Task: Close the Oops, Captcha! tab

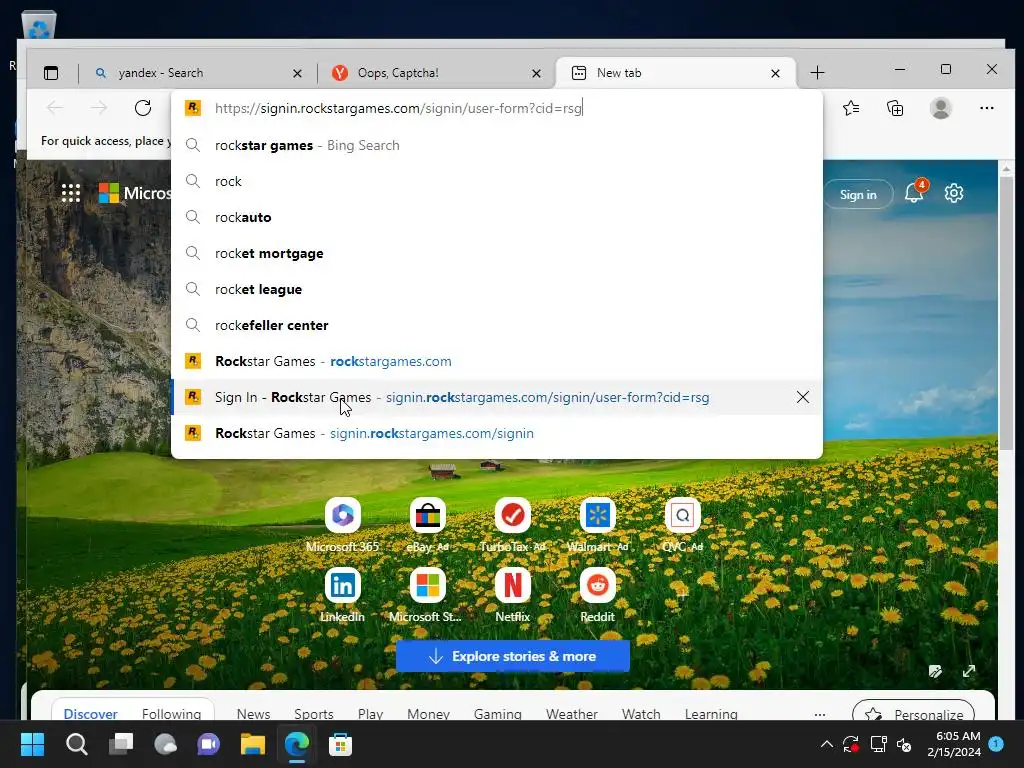Action: (536, 74)
